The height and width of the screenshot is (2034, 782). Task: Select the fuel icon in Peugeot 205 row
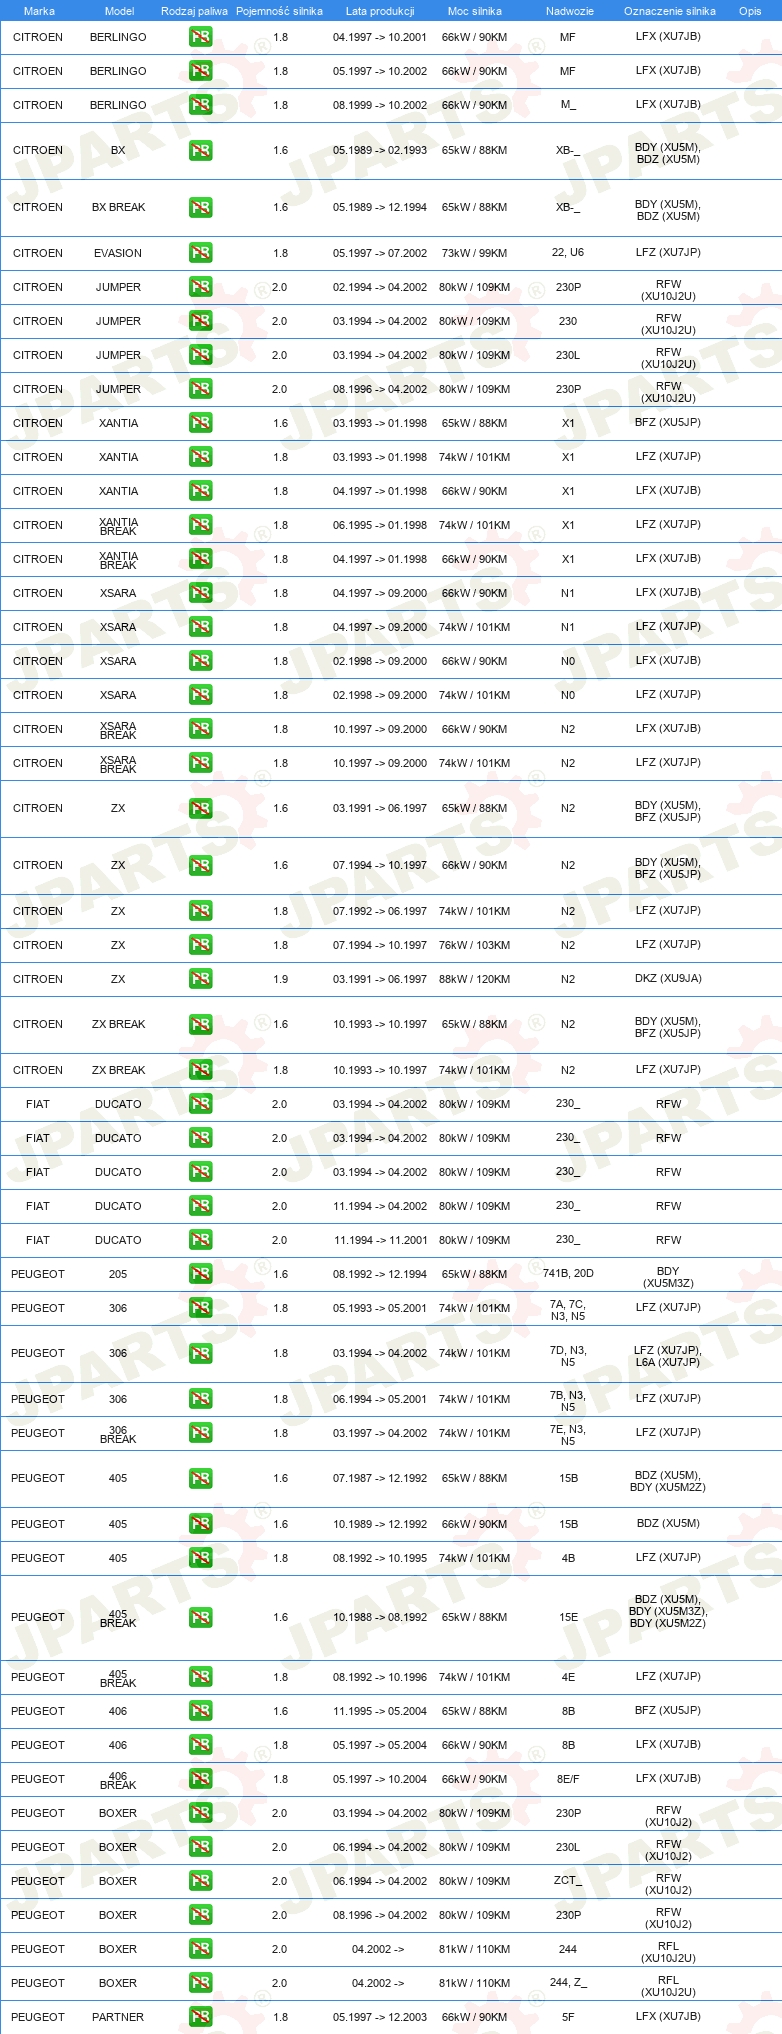[200, 1274]
